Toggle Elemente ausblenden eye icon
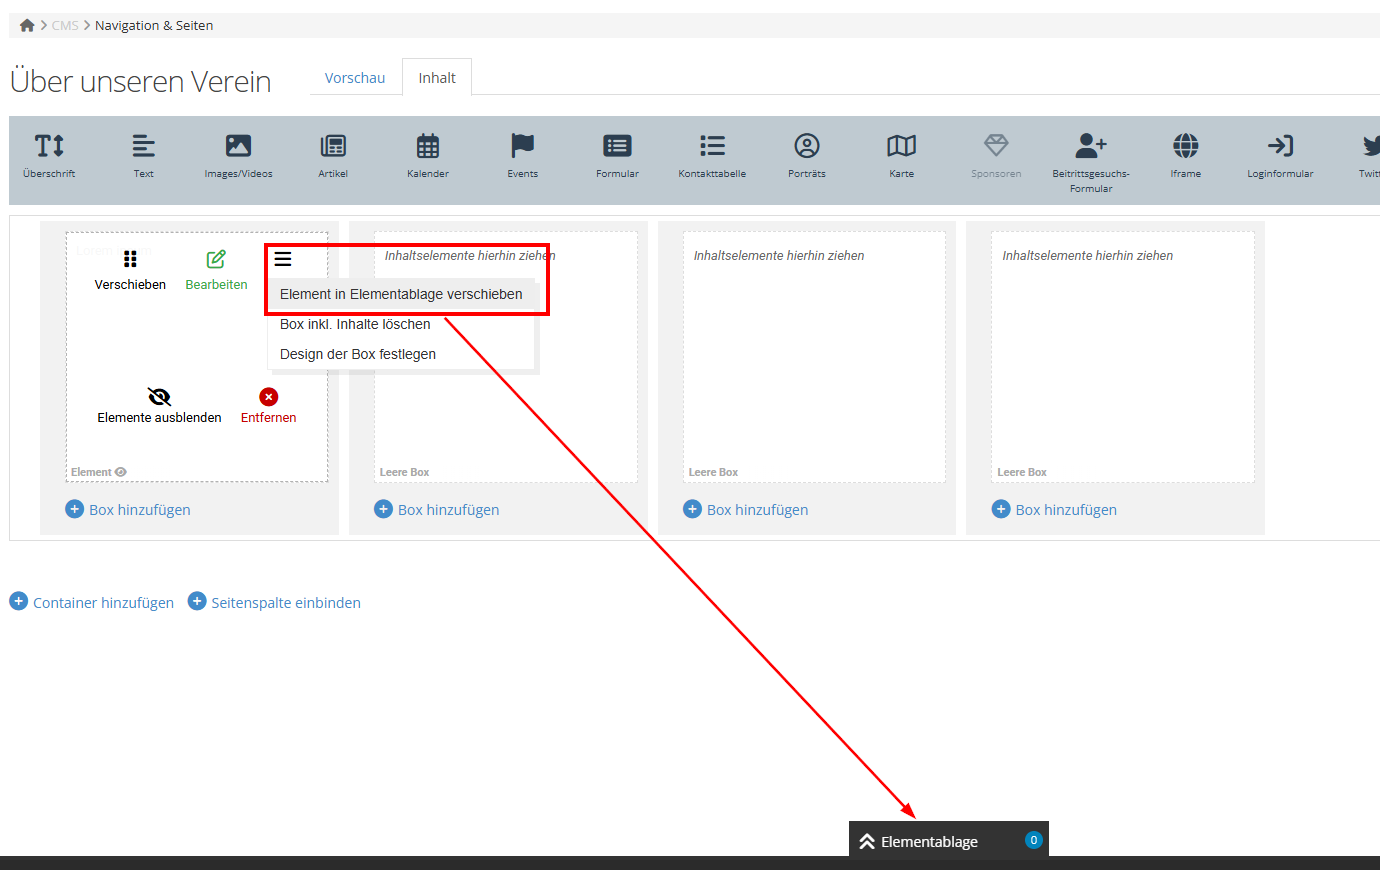Viewport: 1380px width, 870px height. click(x=159, y=397)
